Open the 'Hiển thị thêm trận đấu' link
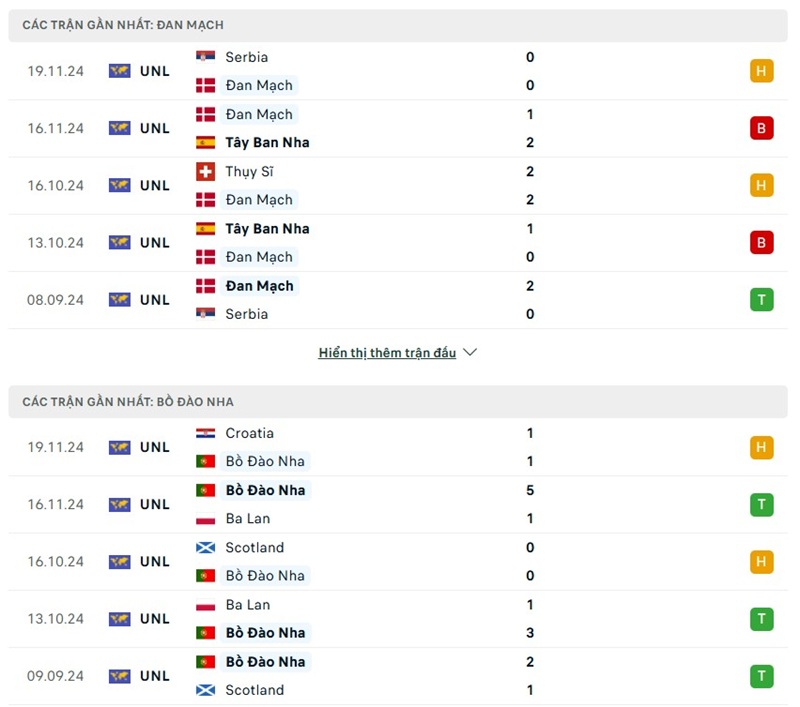Image resolution: width=800 pixels, height=707 pixels. (387, 353)
